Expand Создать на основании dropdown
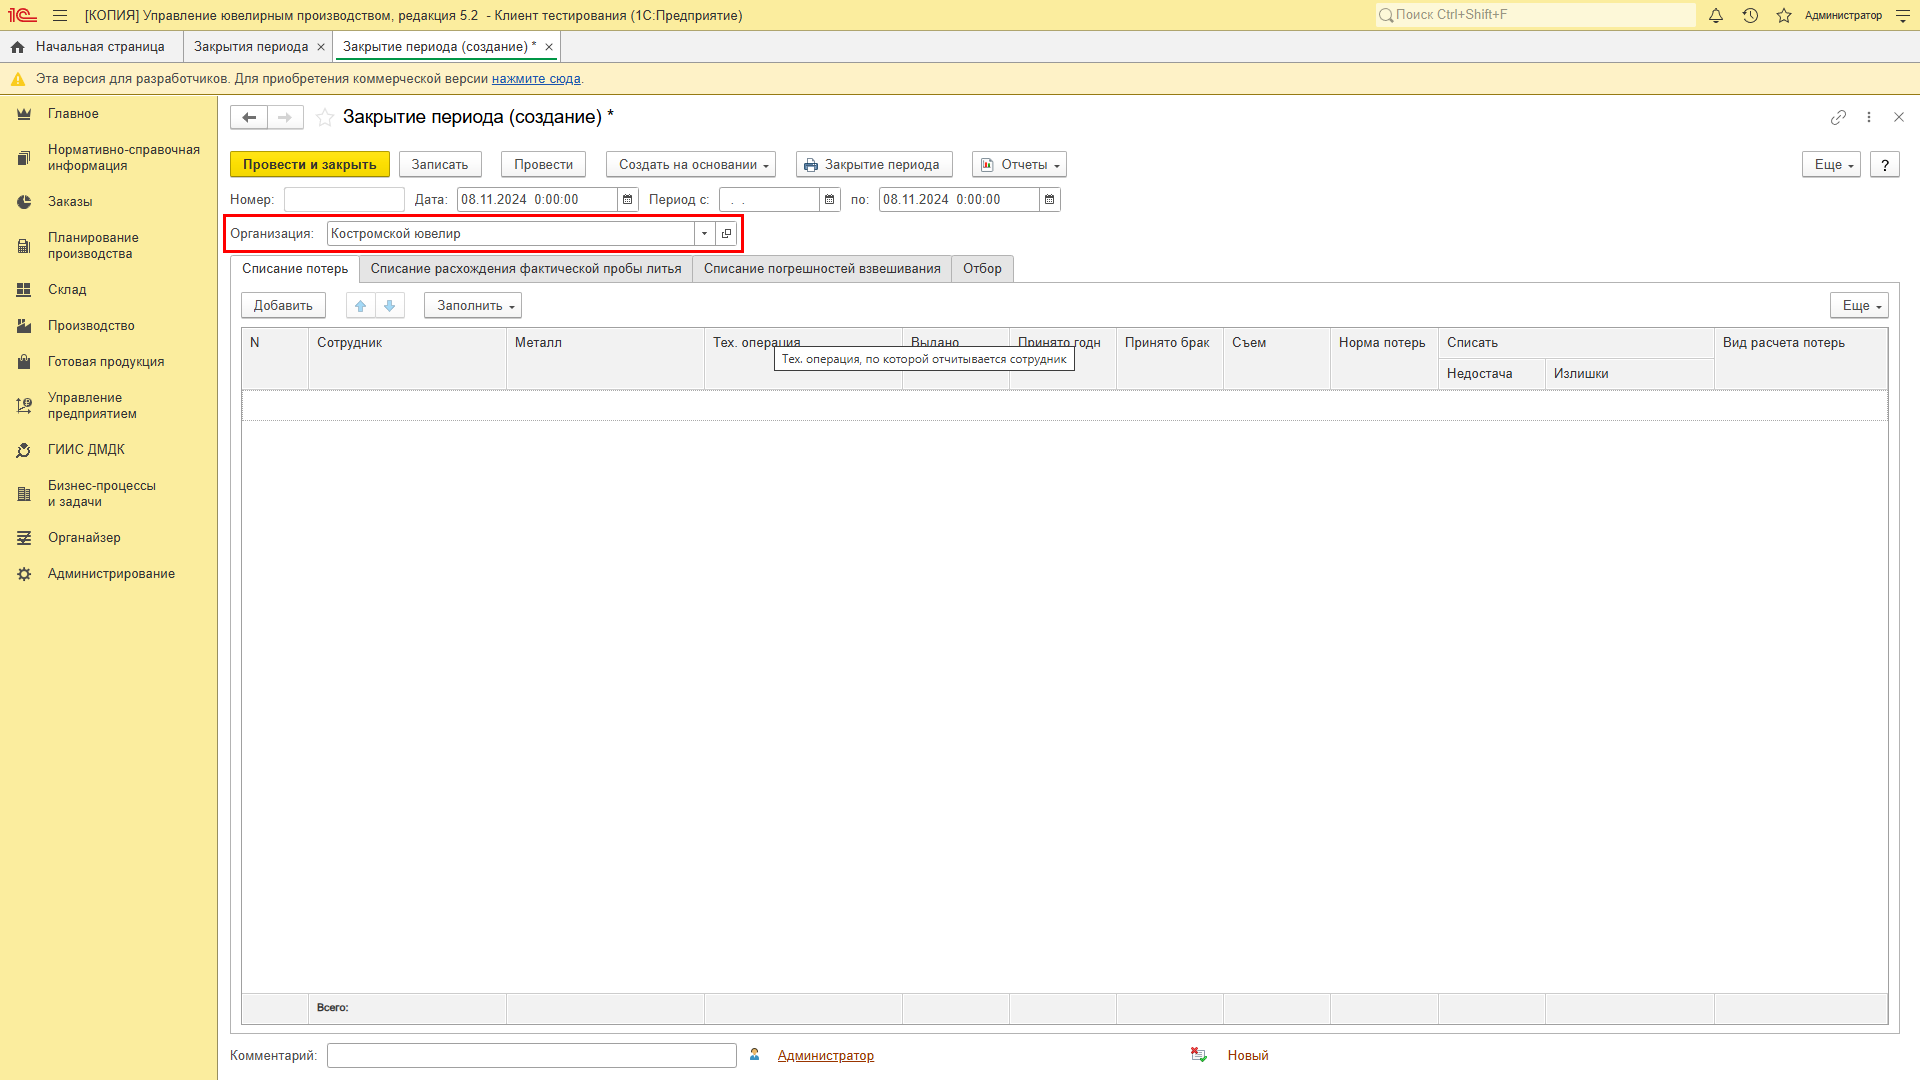This screenshot has width=1920, height=1080. click(691, 165)
